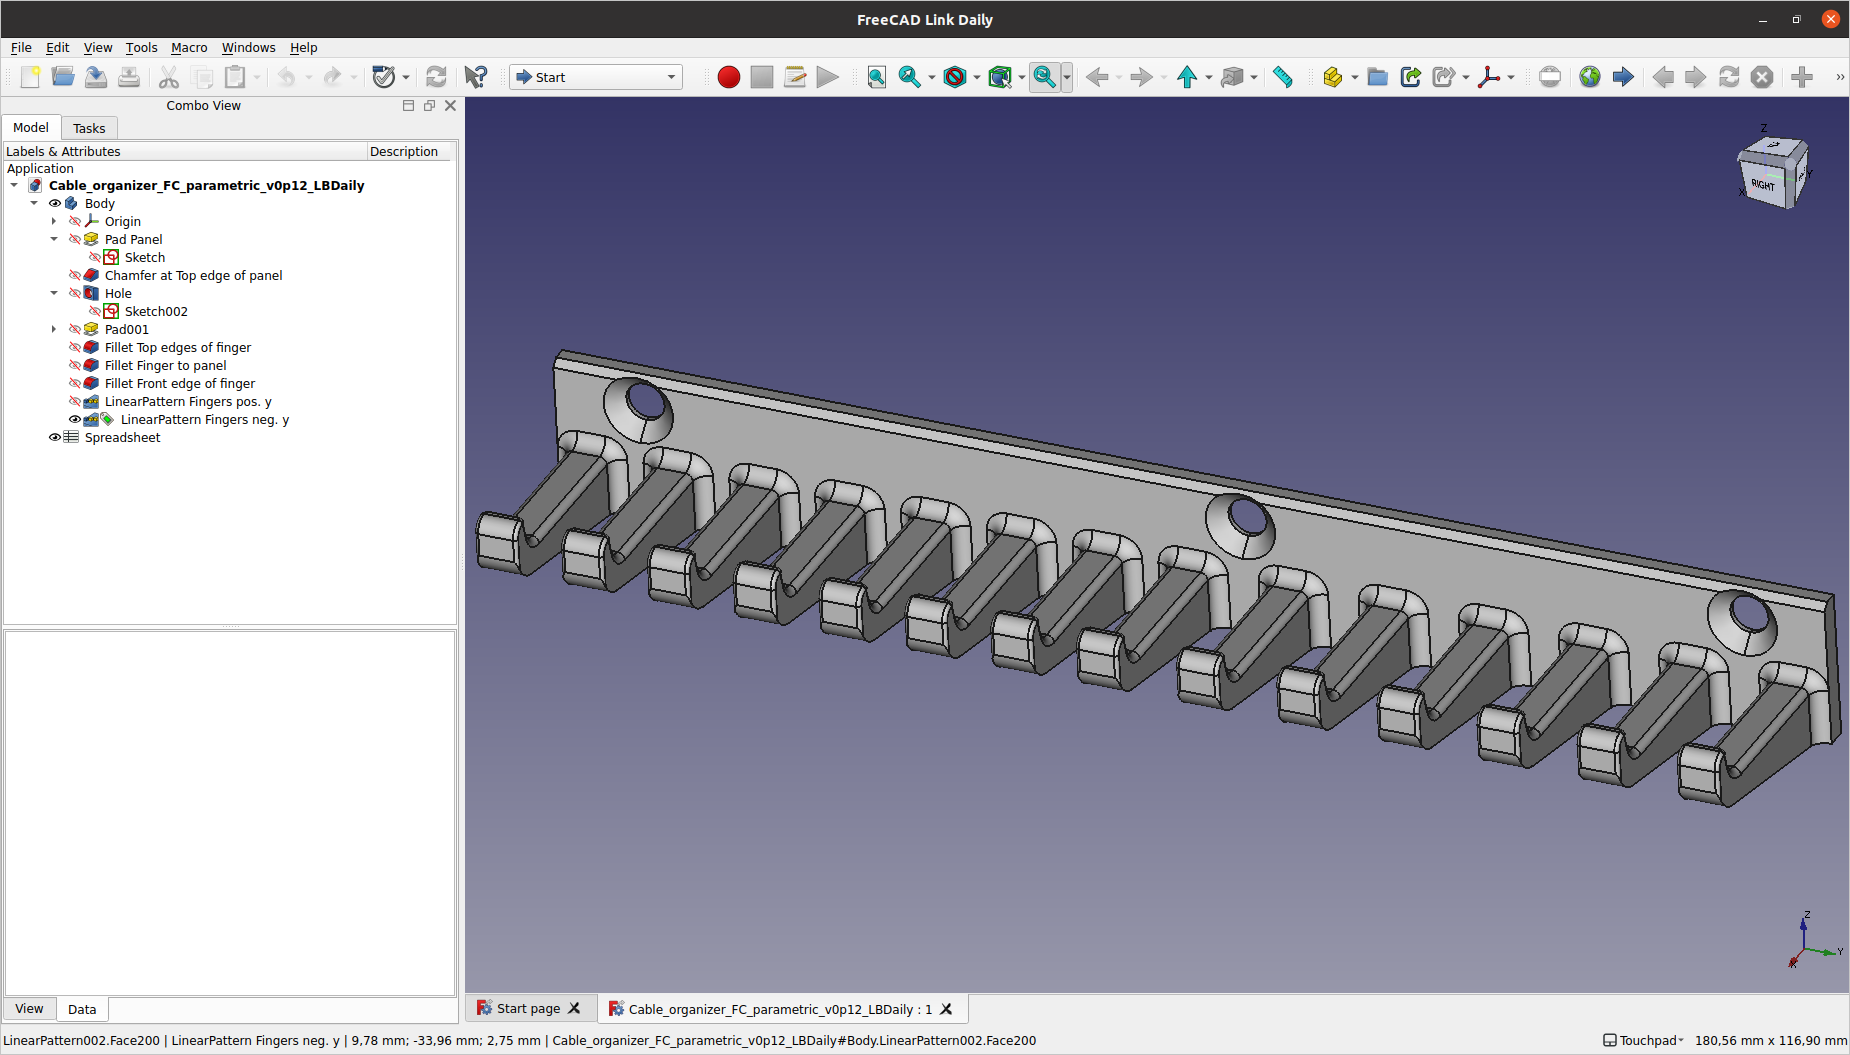The height and width of the screenshot is (1055, 1850).
Task: Click the Refresh document icon
Action: [436, 76]
